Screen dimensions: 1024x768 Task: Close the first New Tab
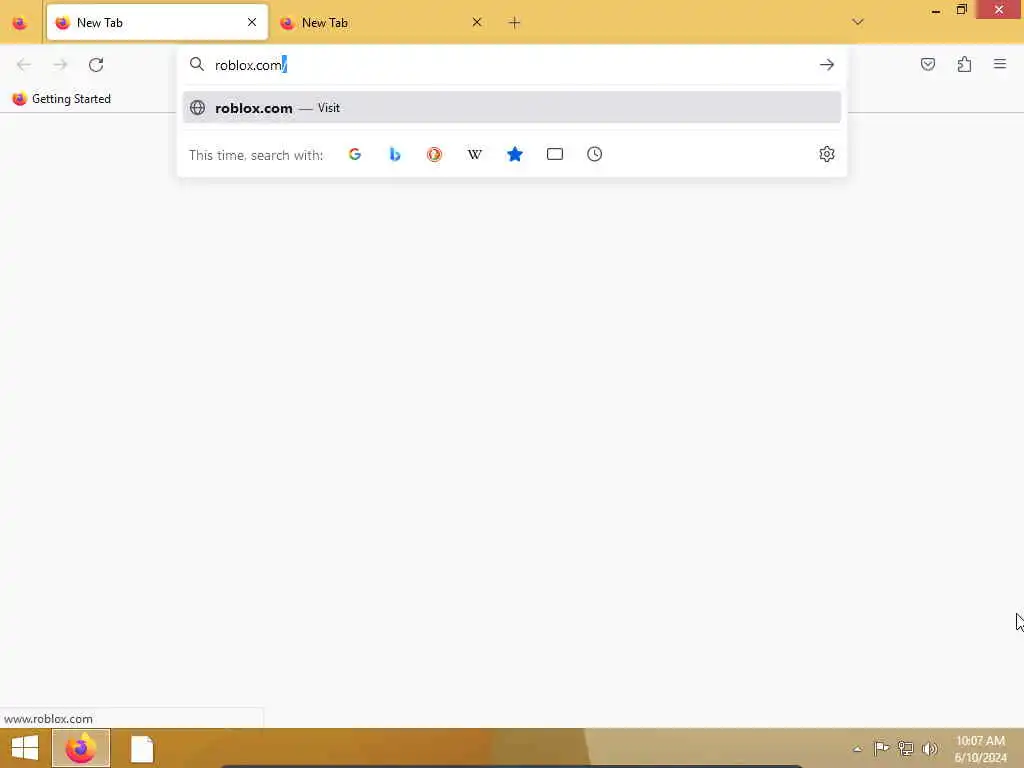(252, 22)
